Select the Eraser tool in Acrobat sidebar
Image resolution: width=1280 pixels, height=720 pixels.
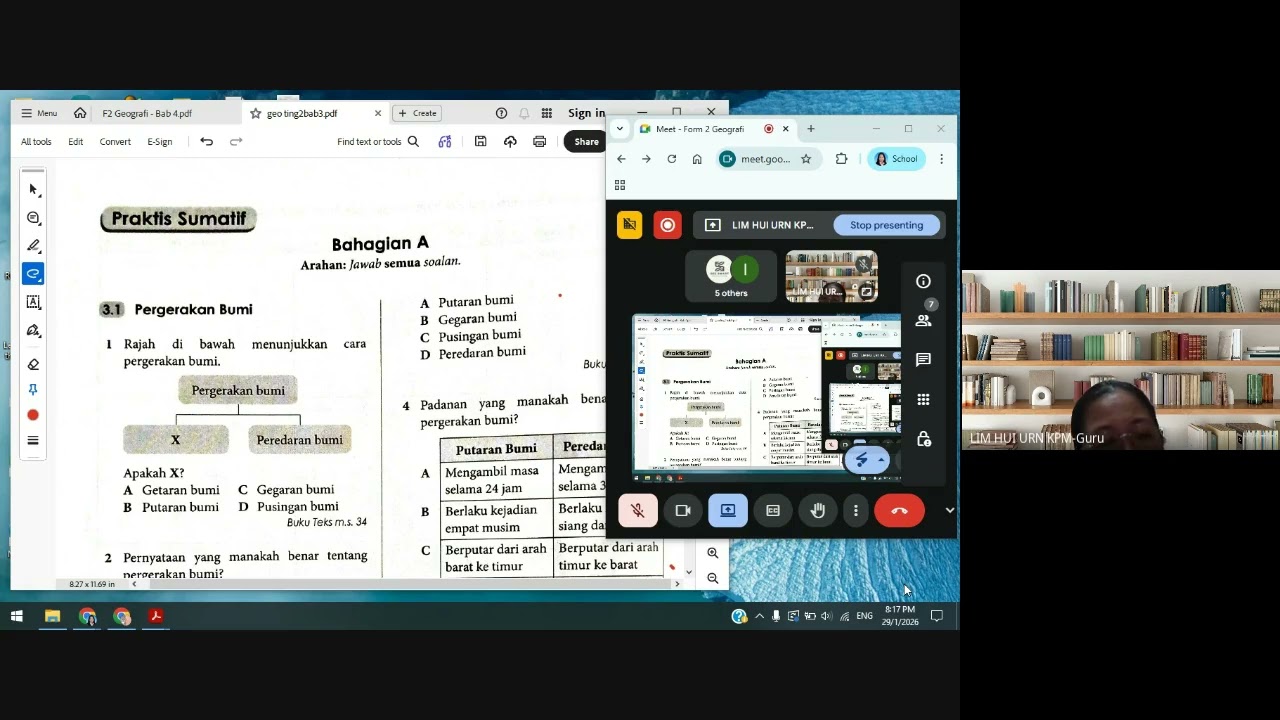33,364
